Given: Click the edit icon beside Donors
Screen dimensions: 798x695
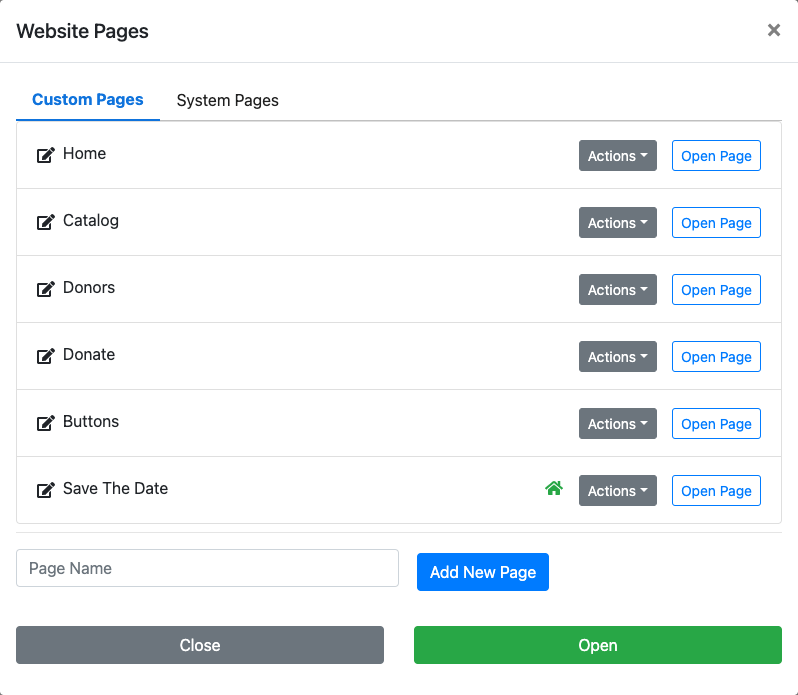Looking at the screenshot, I should pos(45,289).
